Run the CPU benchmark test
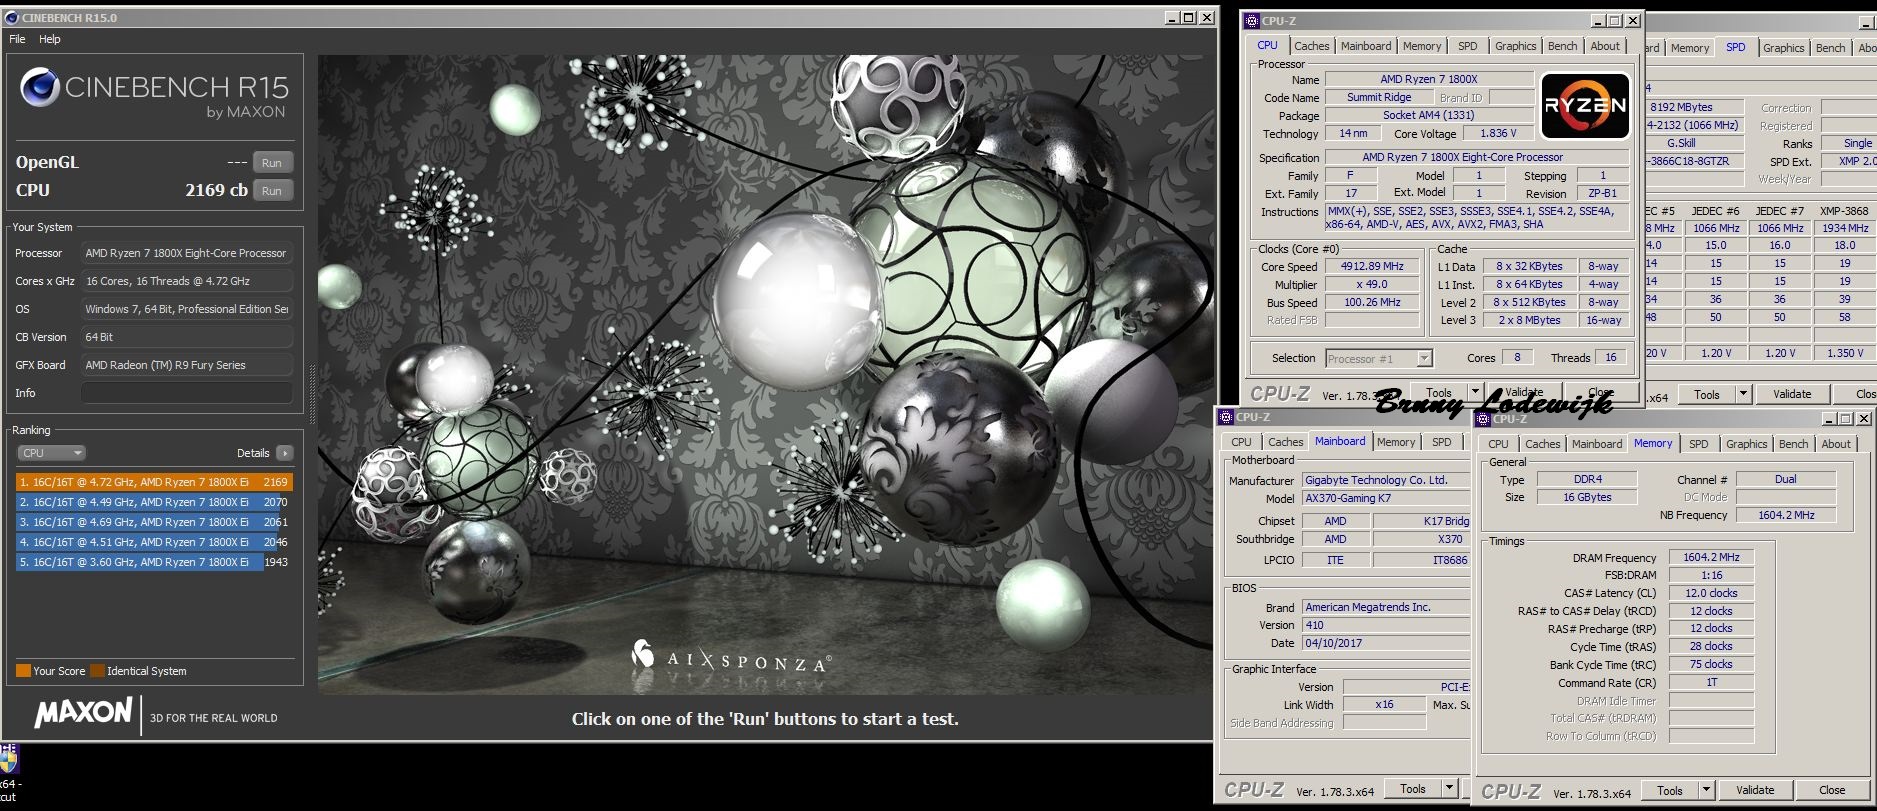This screenshot has width=1877, height=811. tap(272, 191)
